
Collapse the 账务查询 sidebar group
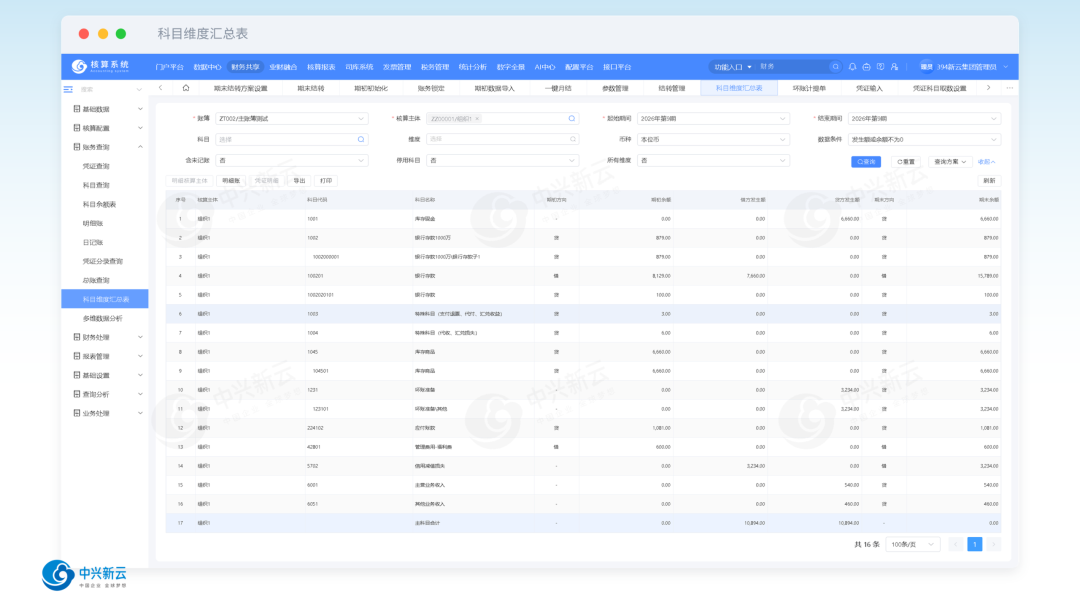[105, 147]
